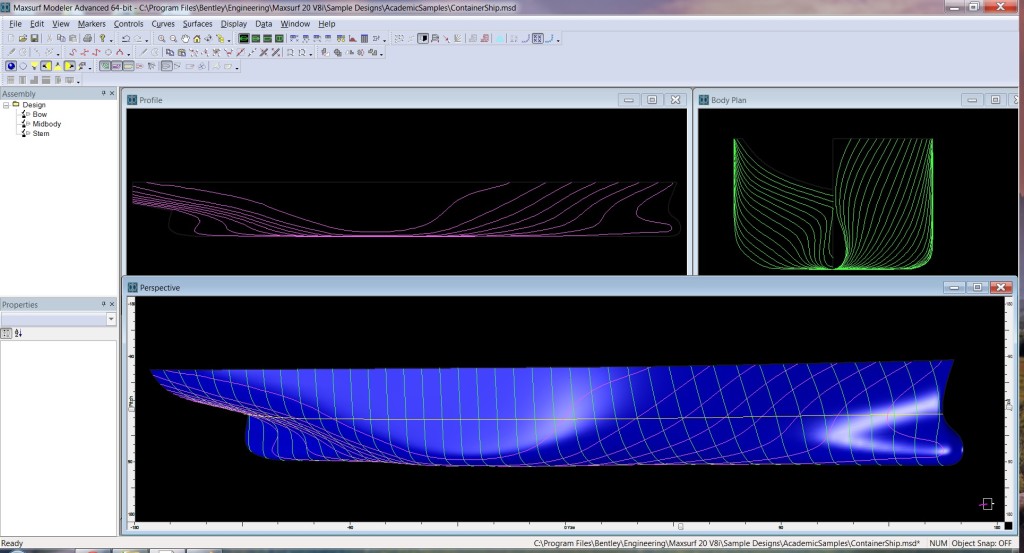Click the first gray layout icon in bottom toolbar
The height and width of the screenshot is (553, 1024).
pyautogui.click(x=10, y=80)
